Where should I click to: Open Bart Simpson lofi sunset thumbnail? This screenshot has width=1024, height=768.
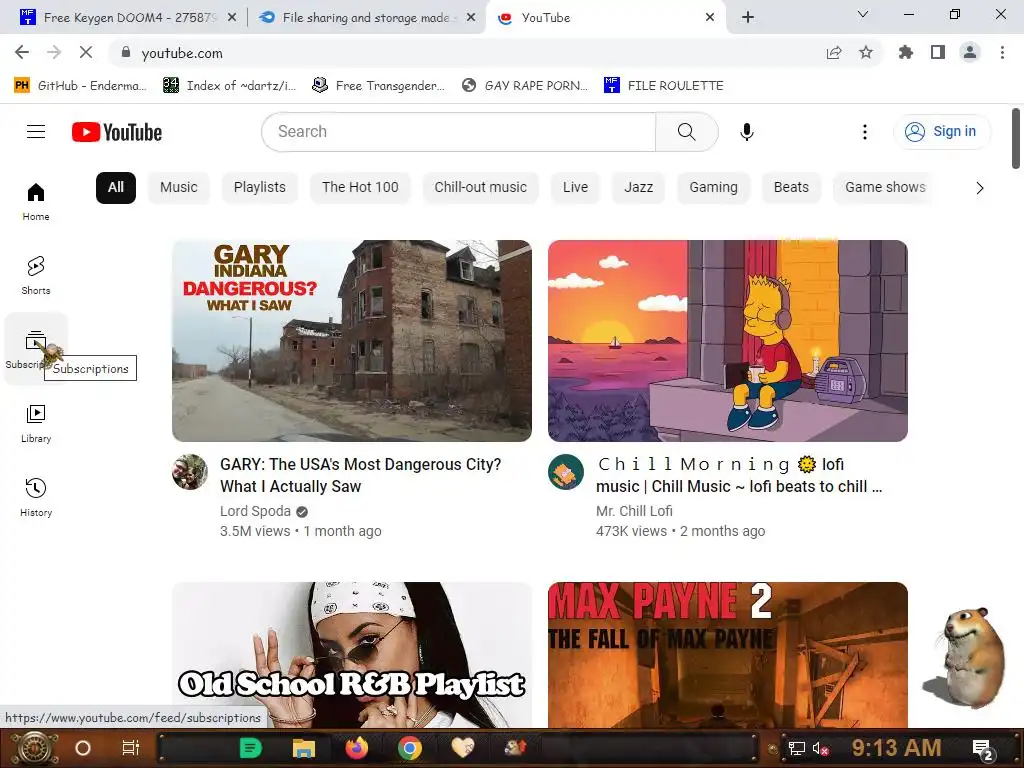728,341
